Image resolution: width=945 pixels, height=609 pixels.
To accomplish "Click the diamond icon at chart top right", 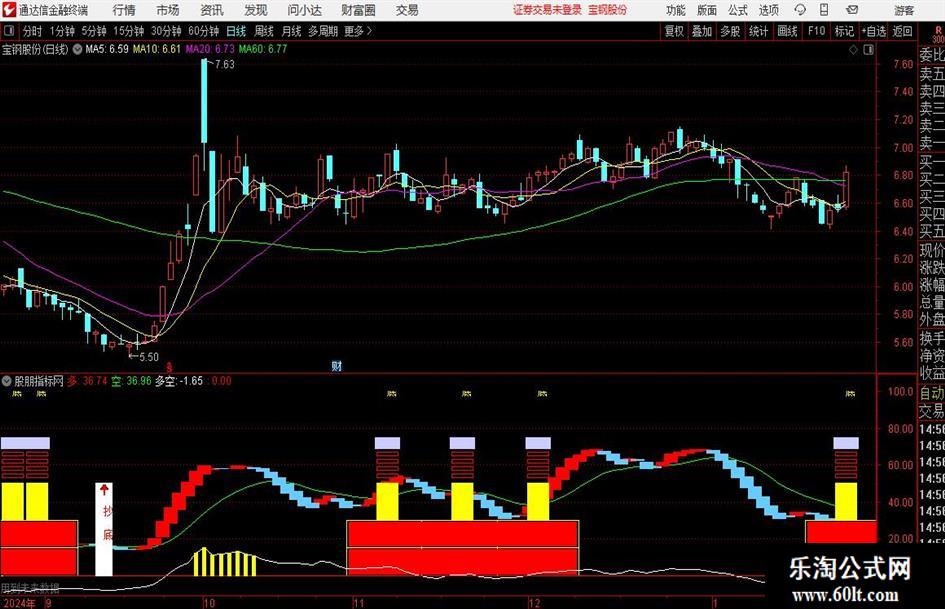I will click(x=853, y=50).
